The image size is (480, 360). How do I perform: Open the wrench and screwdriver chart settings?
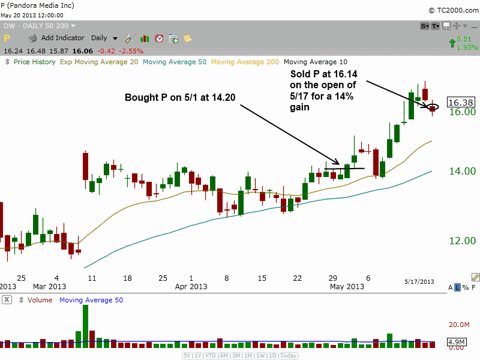[x=130, y=39]
